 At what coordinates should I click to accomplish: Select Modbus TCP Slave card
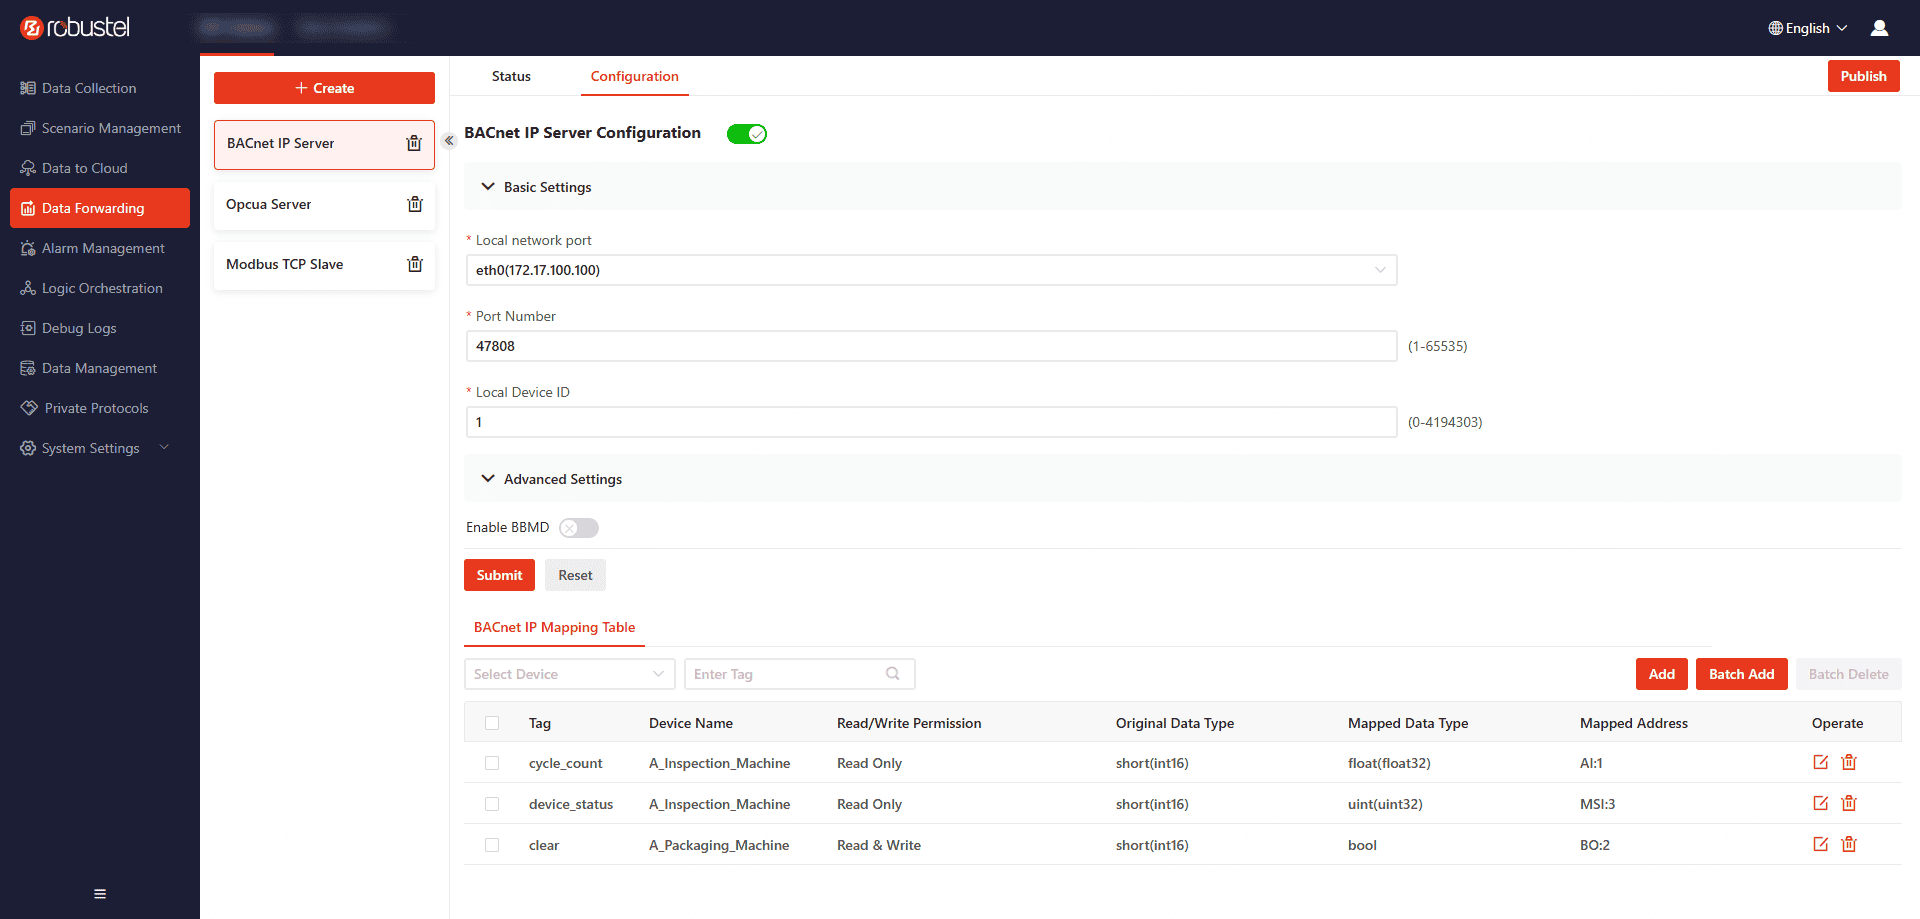(324, 265)
